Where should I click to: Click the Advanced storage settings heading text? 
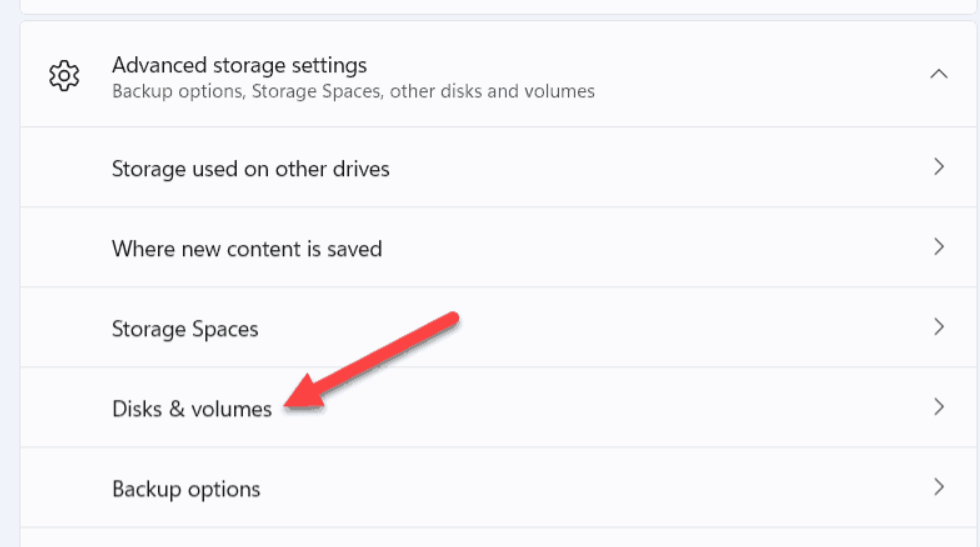click(x=239, y=66)
